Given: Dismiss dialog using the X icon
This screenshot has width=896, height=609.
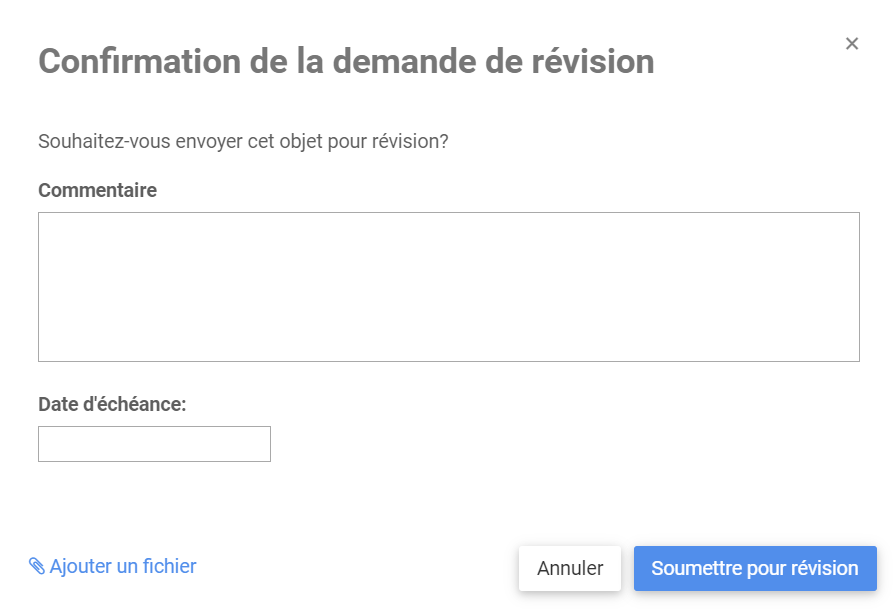Looking at the screenshot, I should [852, 44].
